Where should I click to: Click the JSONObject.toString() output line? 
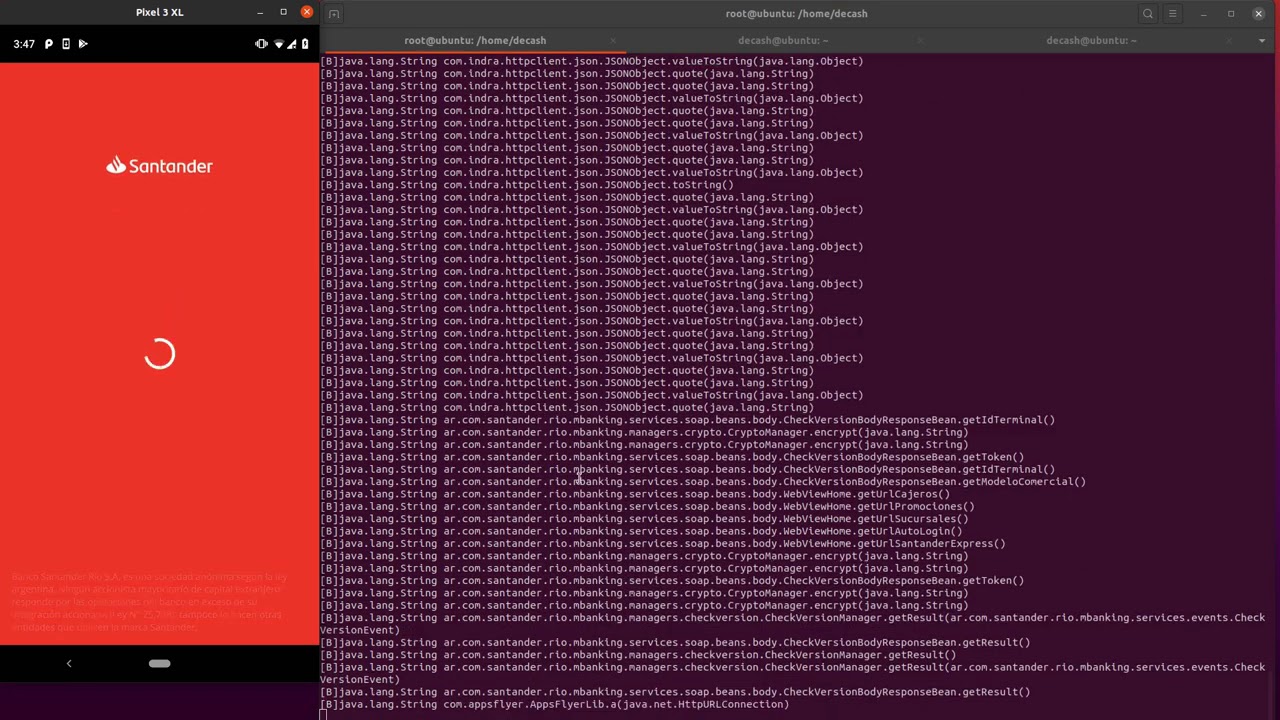pos(527,185)
